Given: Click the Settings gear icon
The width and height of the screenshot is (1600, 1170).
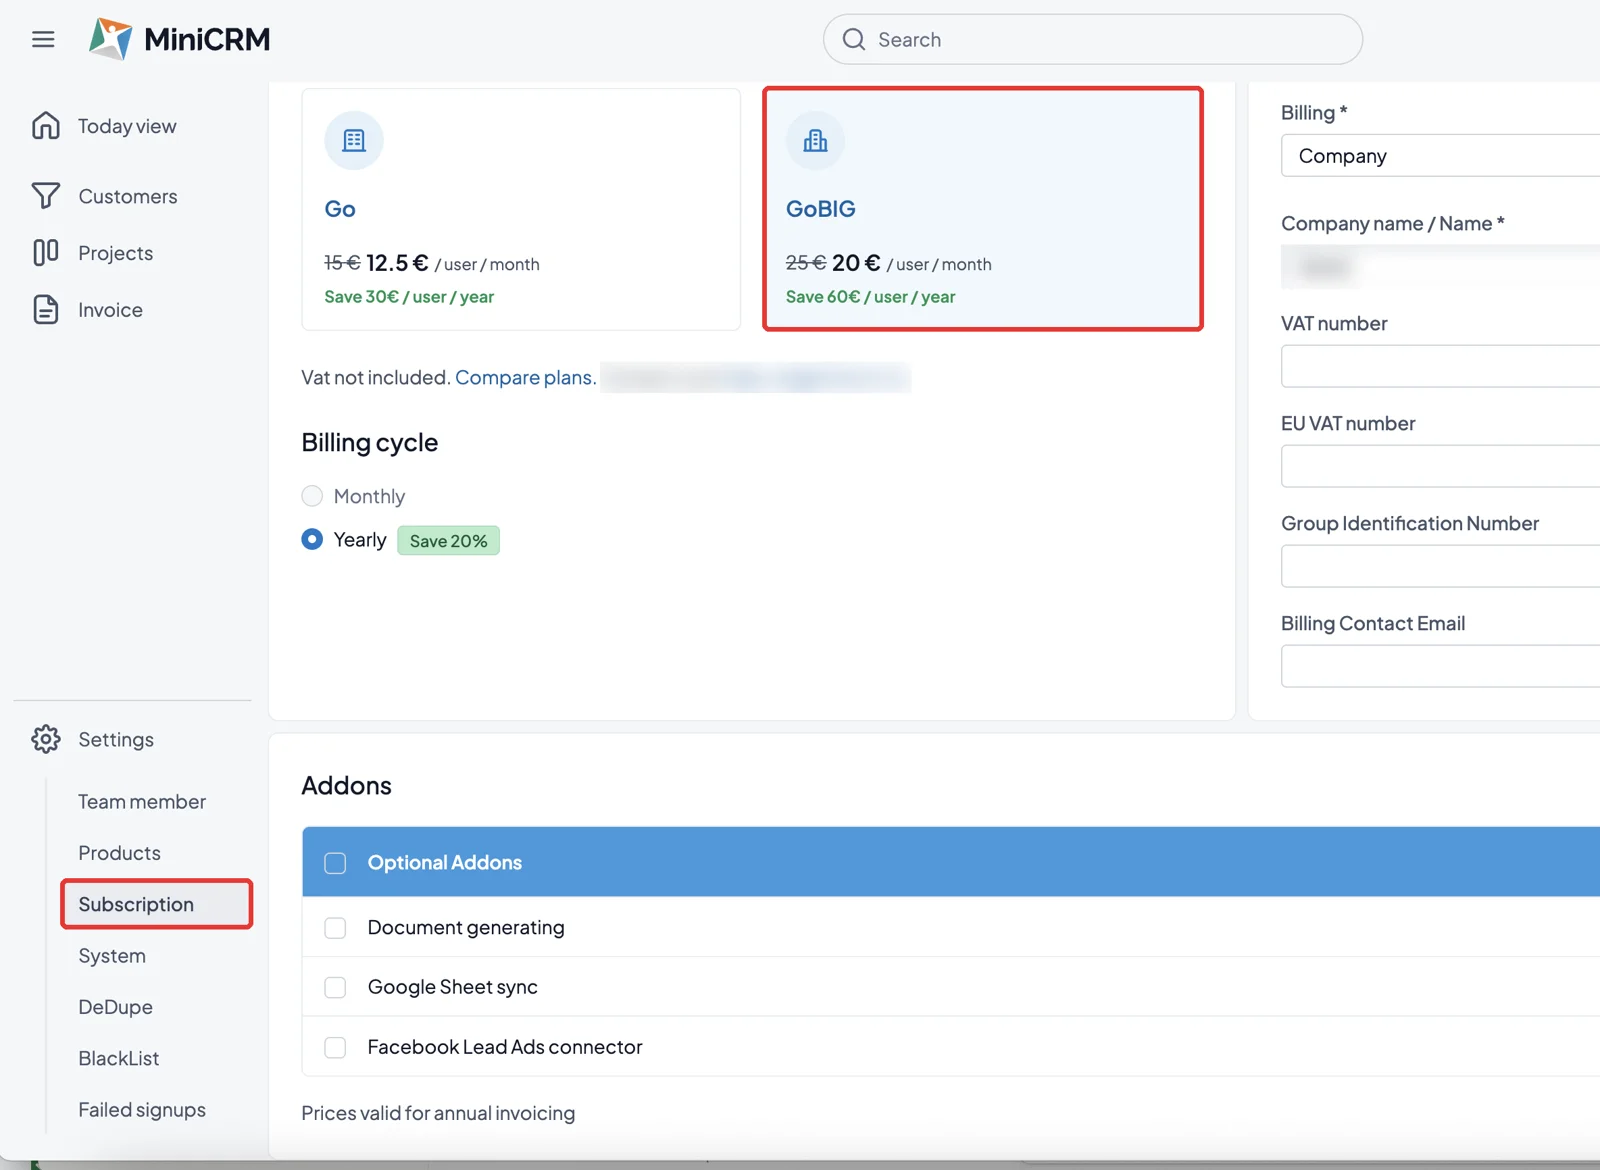Looking at the screenshot, I should pyautogui.click(x=46, y=739).
